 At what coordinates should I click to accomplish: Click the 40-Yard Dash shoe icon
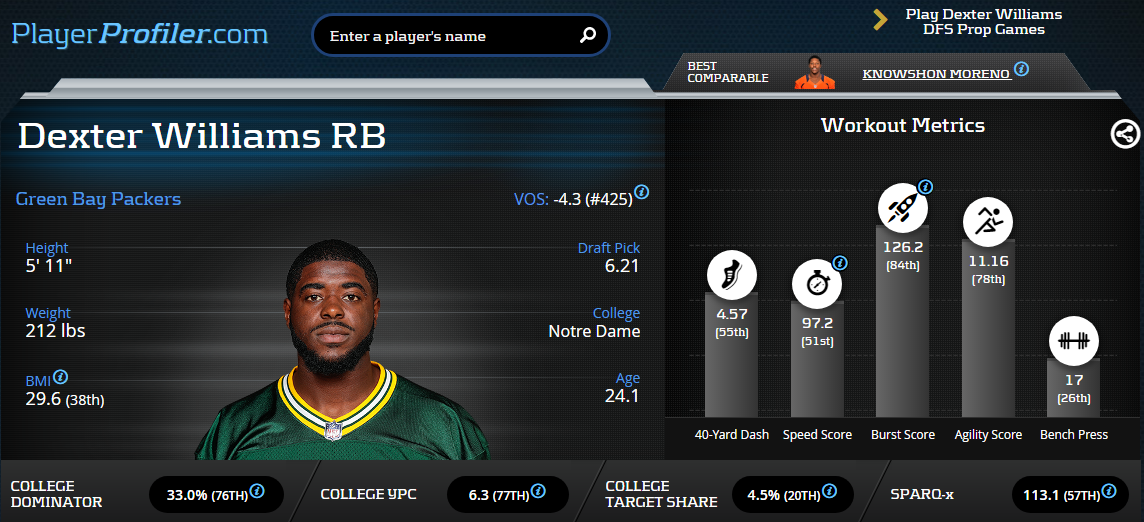pos(732,275)
